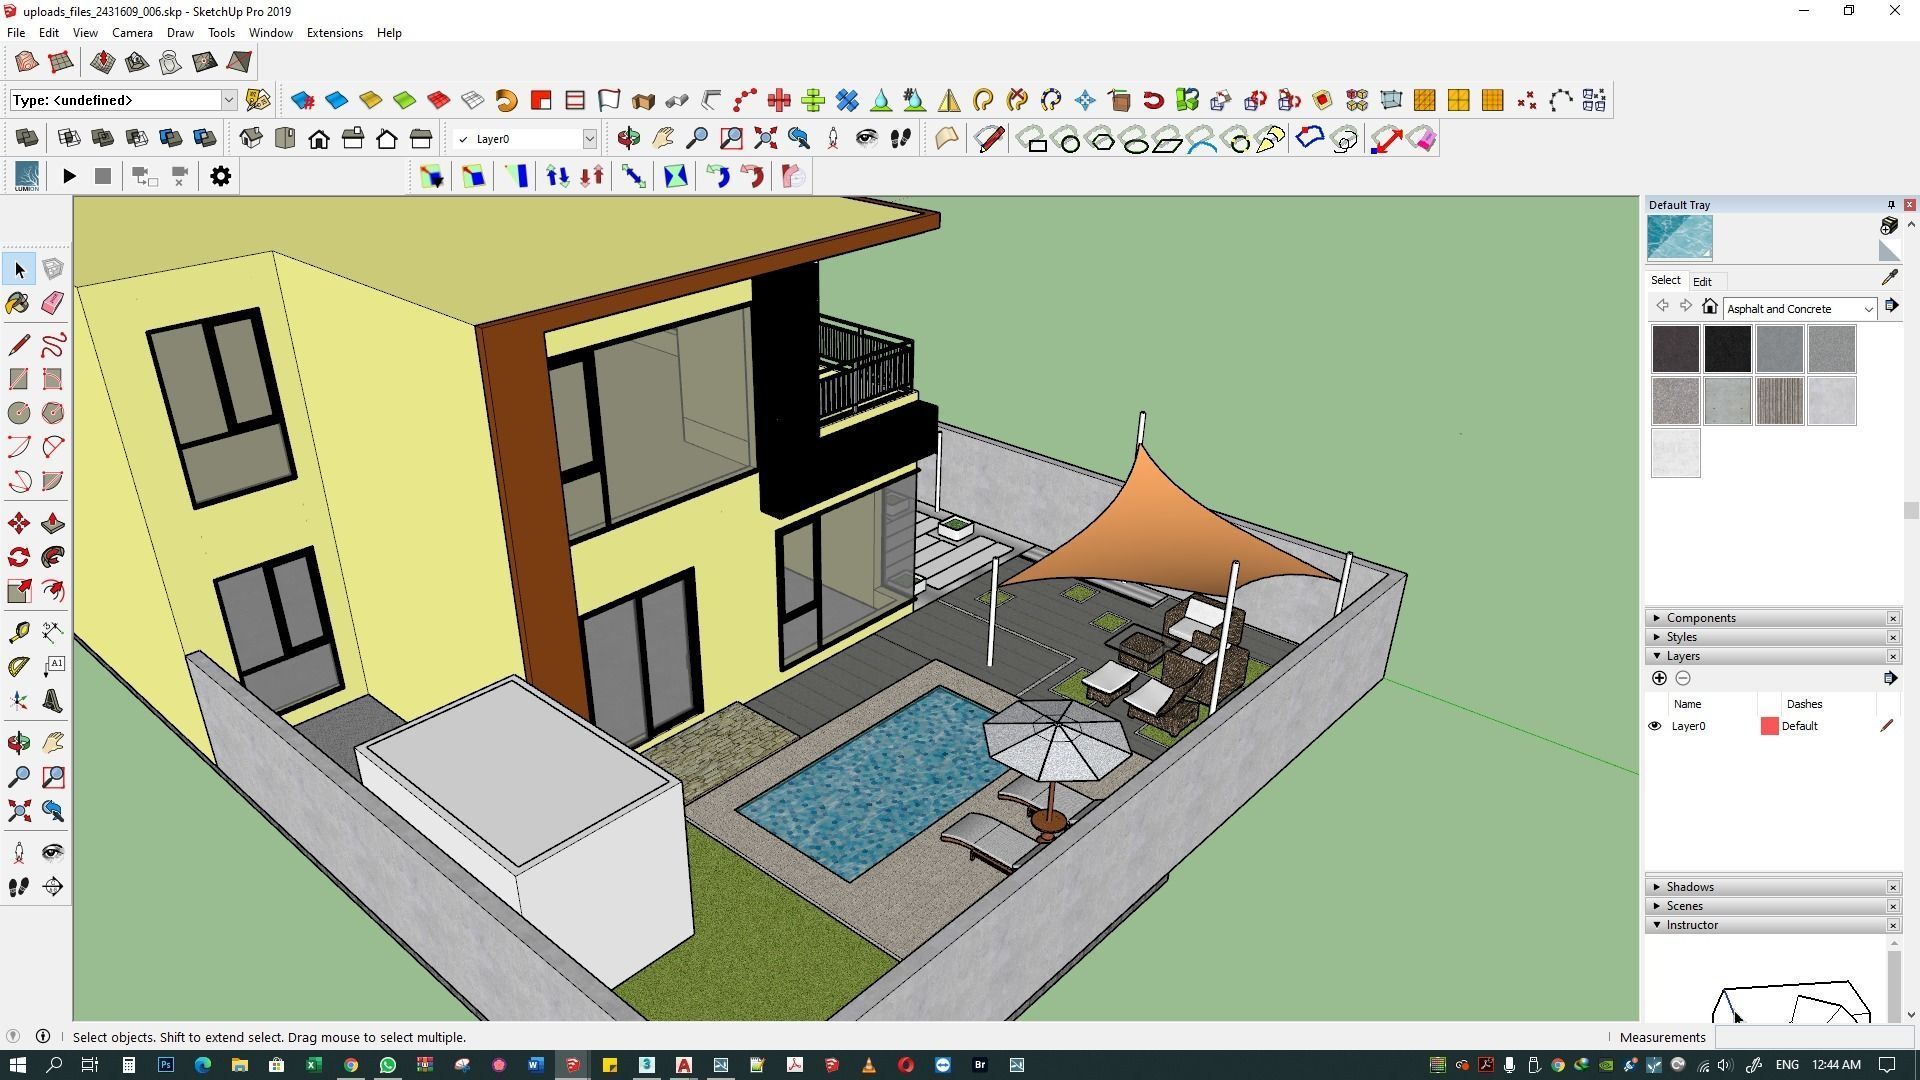
Task: Add a new layer with plus button
Action: pyautogui.click(x=1659, y=679)
